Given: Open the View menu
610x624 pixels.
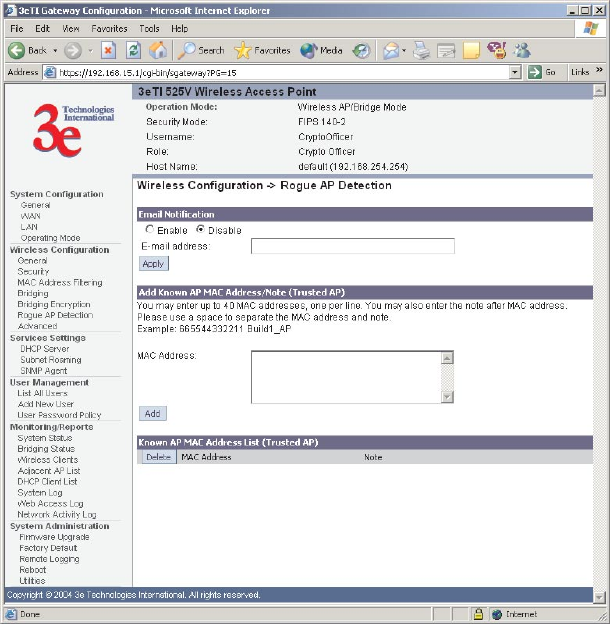Looking at the screenshot, I should click(x=71, y=29).
